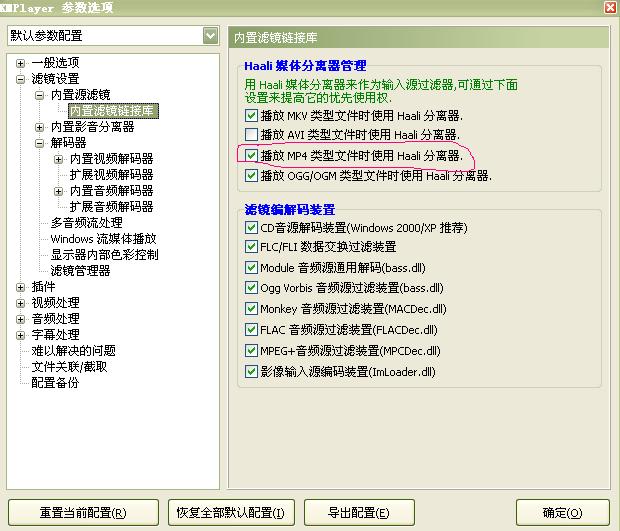Click 恢复全部默认配置(I) button
Image resolution: width=620 pixels, height=531 pixels.
231,513
